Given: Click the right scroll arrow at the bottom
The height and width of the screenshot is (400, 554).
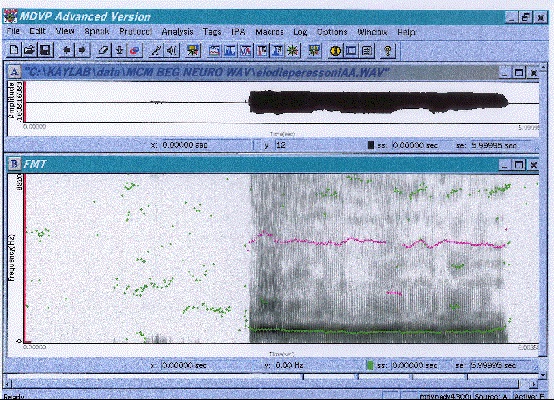Looking at the screenshot, I should [534, 384].
